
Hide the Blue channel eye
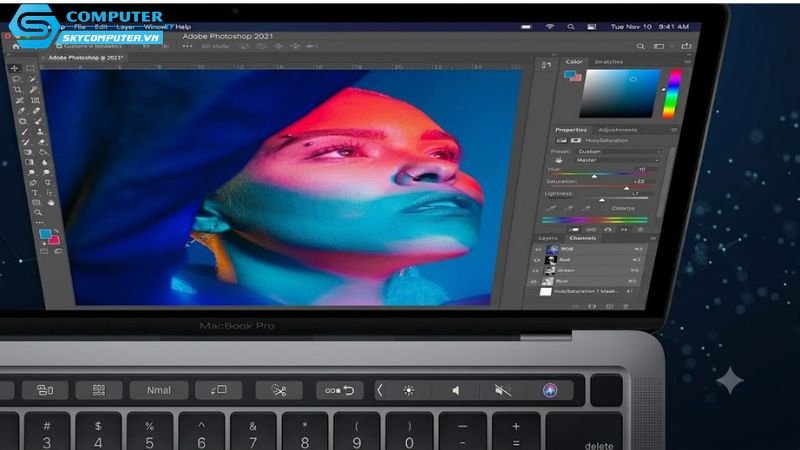(x=534, y=282)
